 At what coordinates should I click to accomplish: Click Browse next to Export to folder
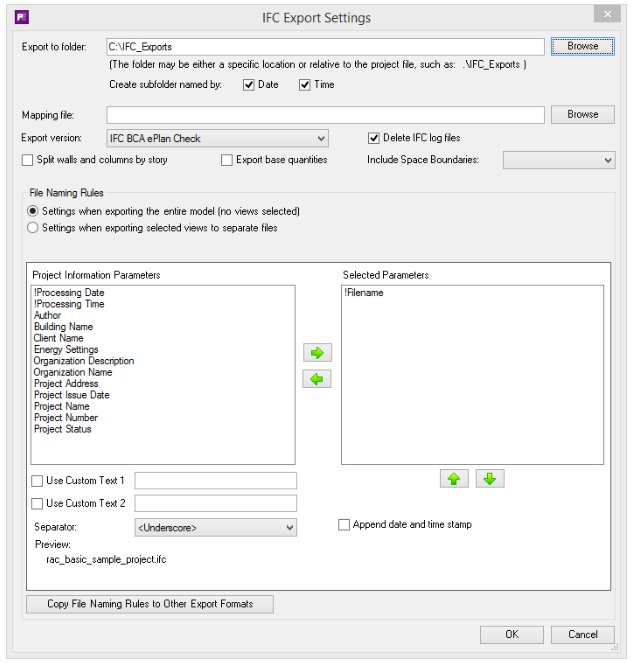(583, 46)
